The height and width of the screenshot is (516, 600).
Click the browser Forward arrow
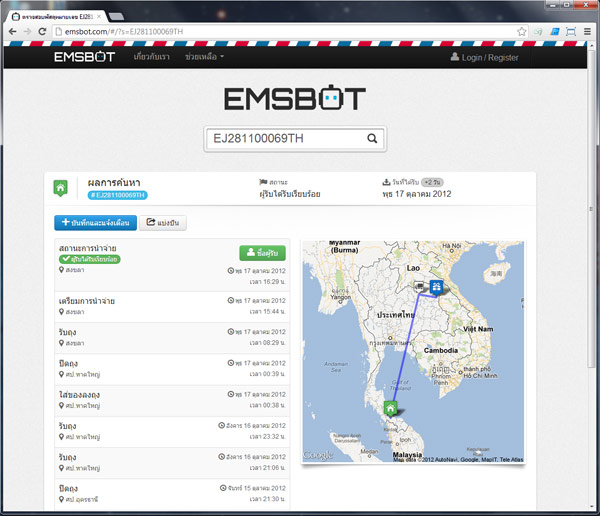point(28,31)
